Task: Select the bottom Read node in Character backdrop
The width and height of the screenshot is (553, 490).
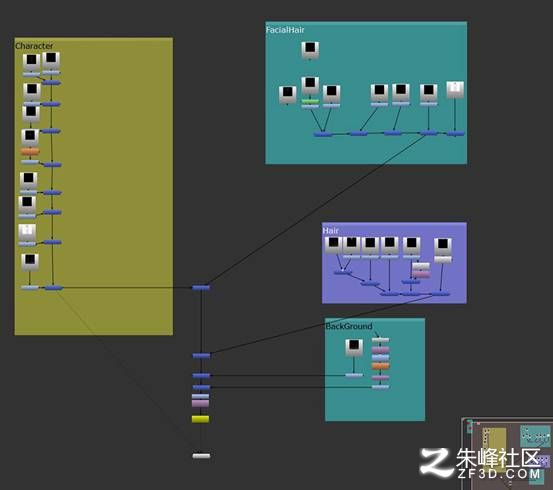Action: click(x=30, y=262)
